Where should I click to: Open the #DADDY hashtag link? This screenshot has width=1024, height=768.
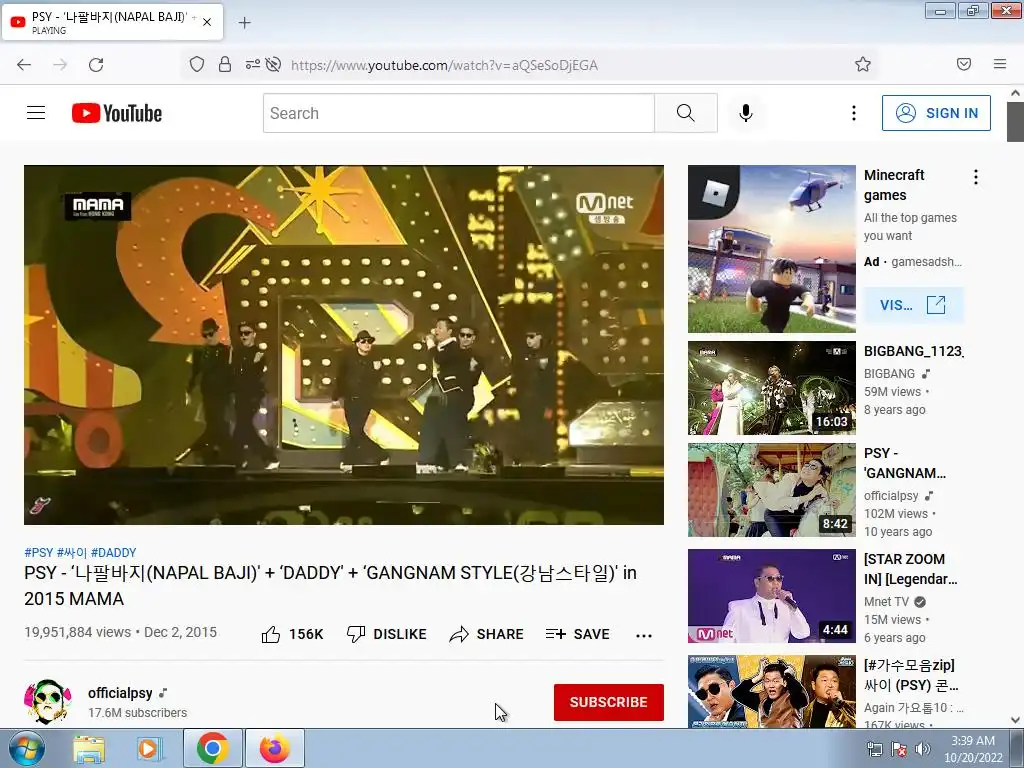(x=114, y=552)
